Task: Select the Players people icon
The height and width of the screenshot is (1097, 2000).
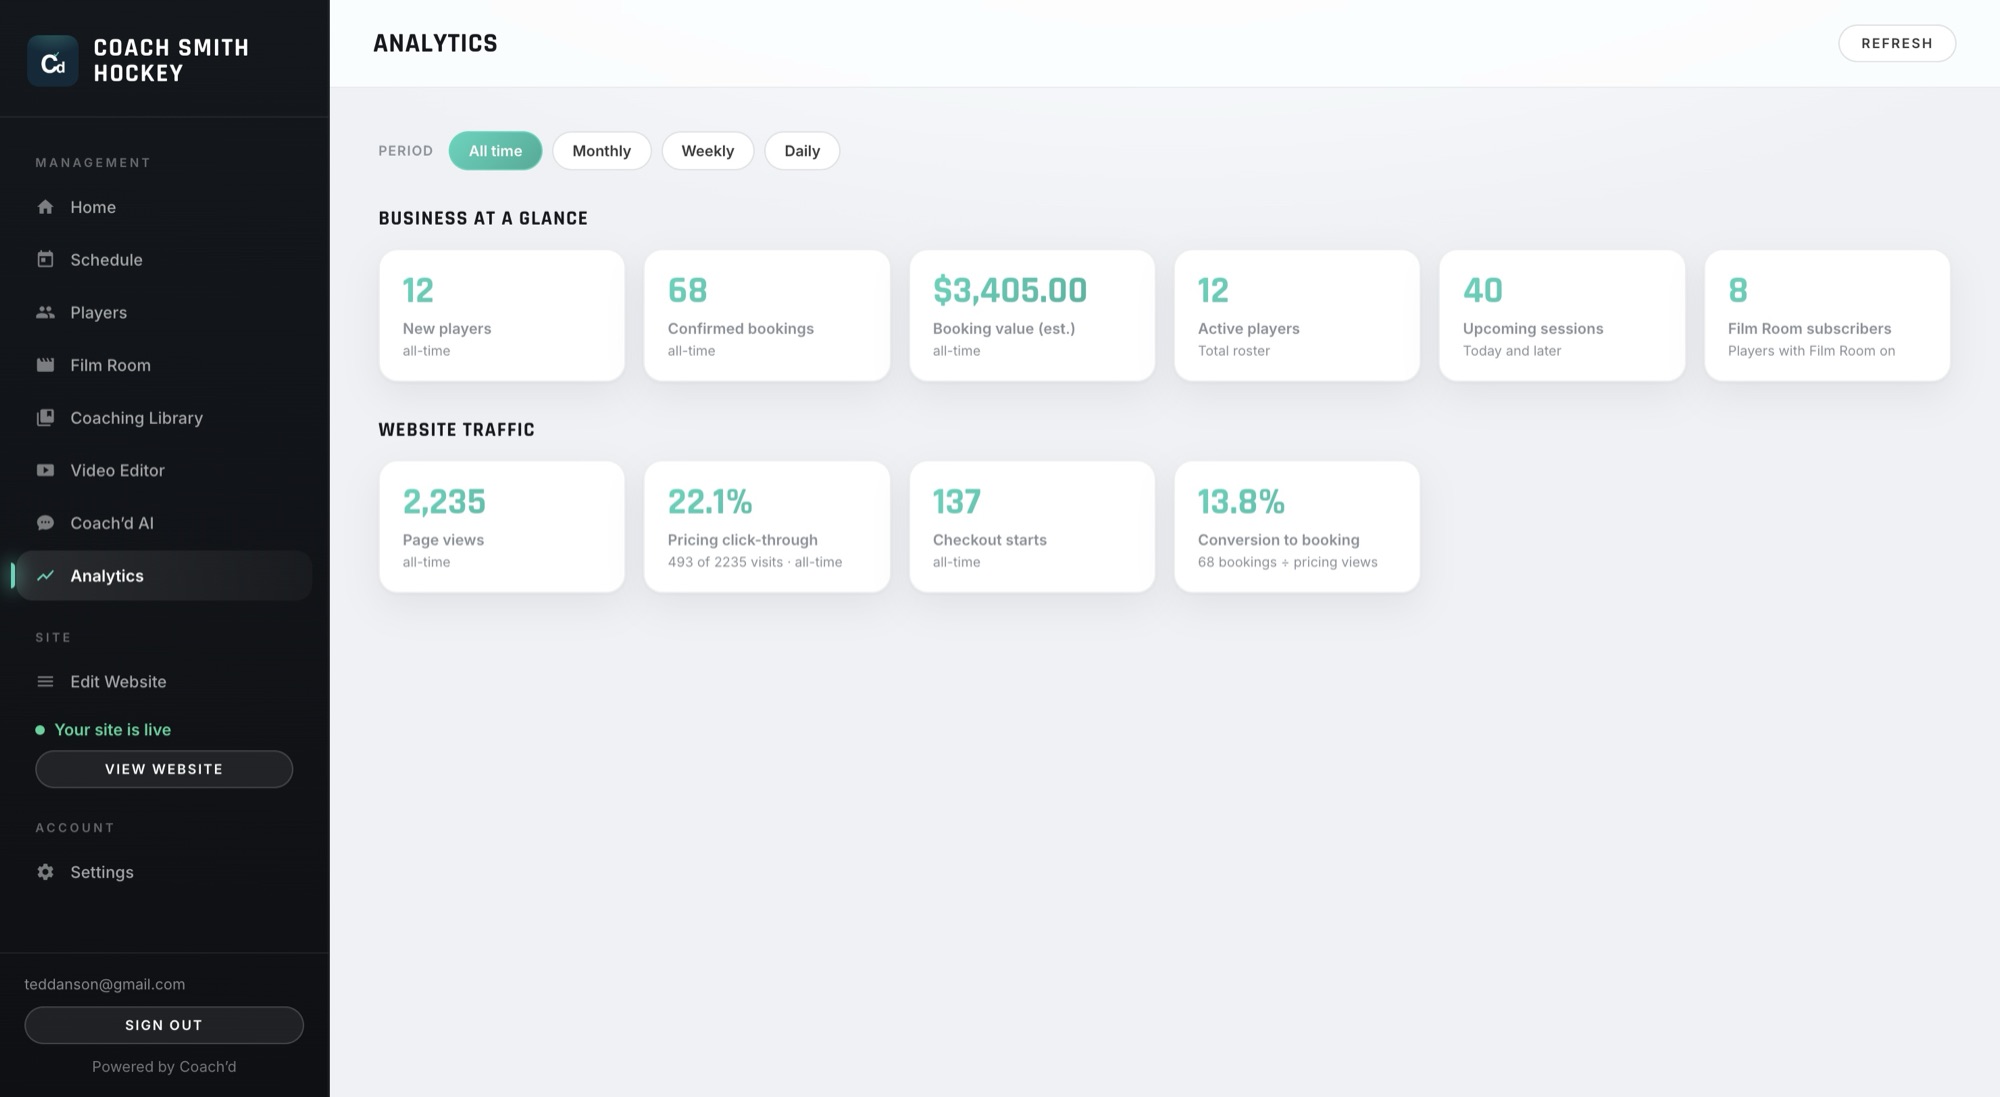Action: click(45, 312)
